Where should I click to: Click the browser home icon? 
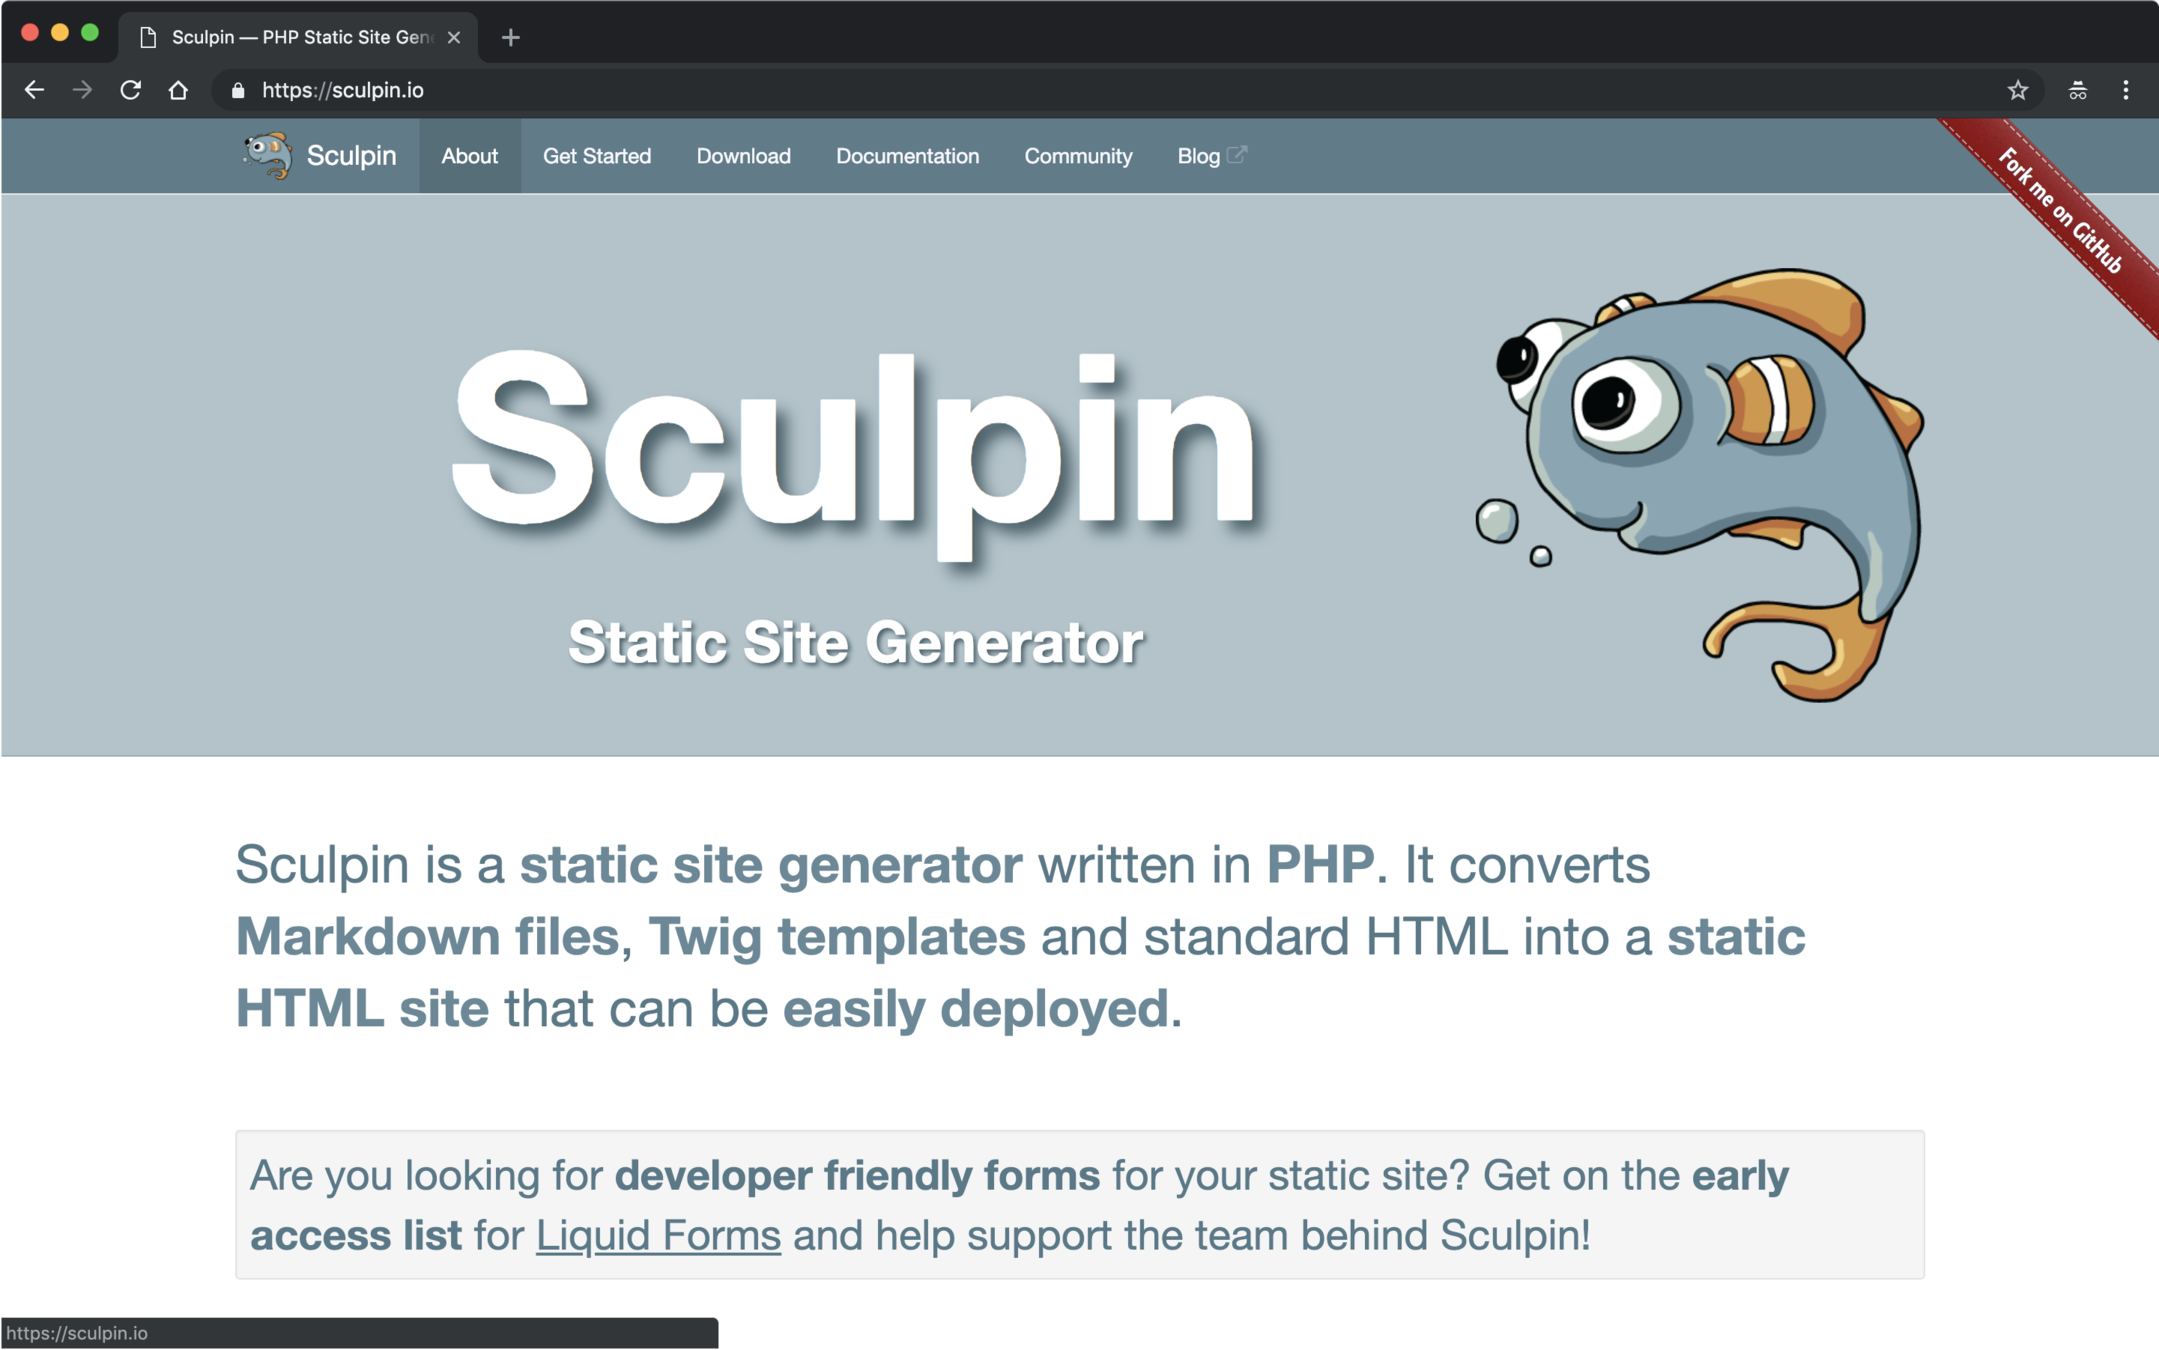tap(178, 90)
